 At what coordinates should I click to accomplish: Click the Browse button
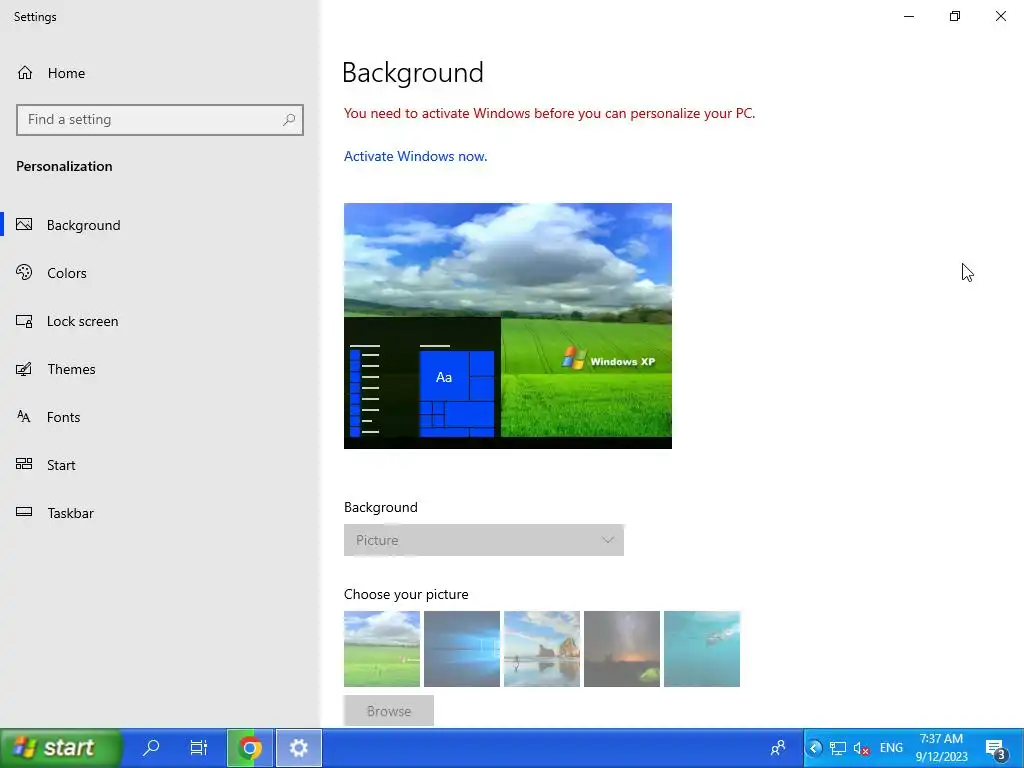click(389, 711)
